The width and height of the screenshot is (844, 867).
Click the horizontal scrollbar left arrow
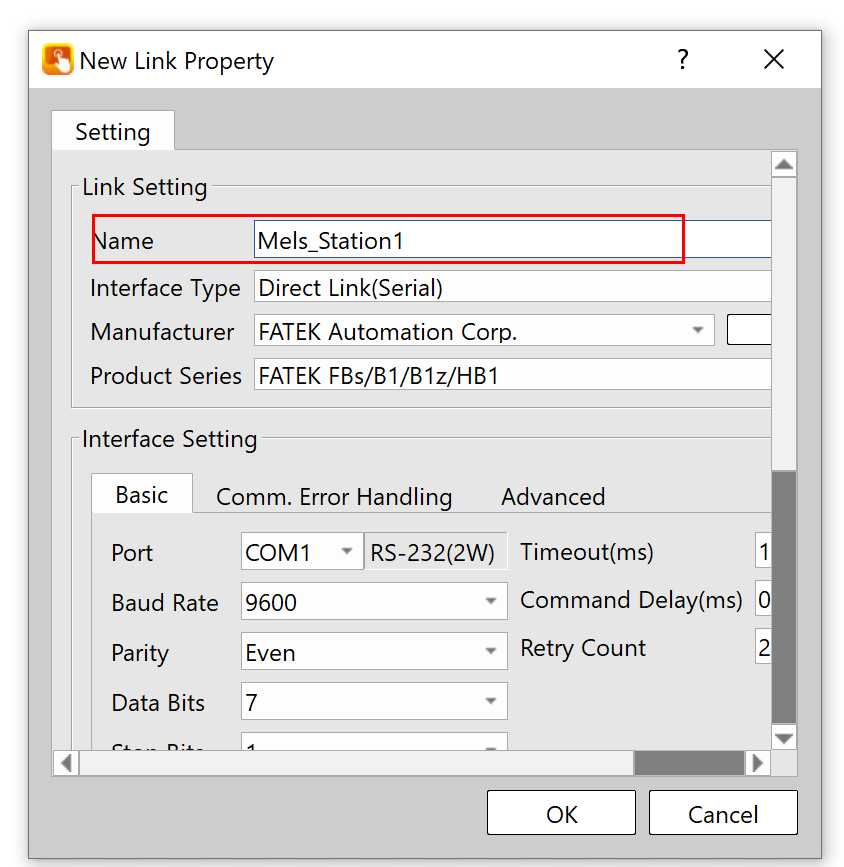point(66,763)
